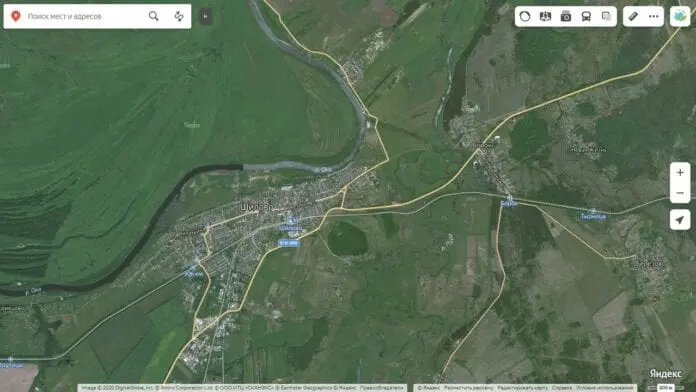Open the bookmarks layers icon
This screenshot has width=696, height=392.
pyautogui.click(x=606, y=16)
